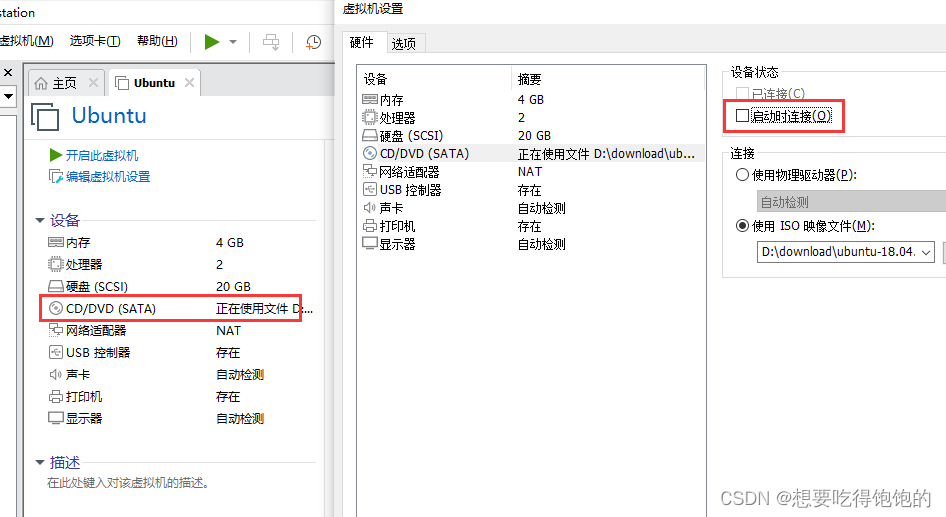Image resolution: width=946 pixels, height=517 pixels.
Task: Select 显示器 icon in settings list
Action: click(370, 244)
